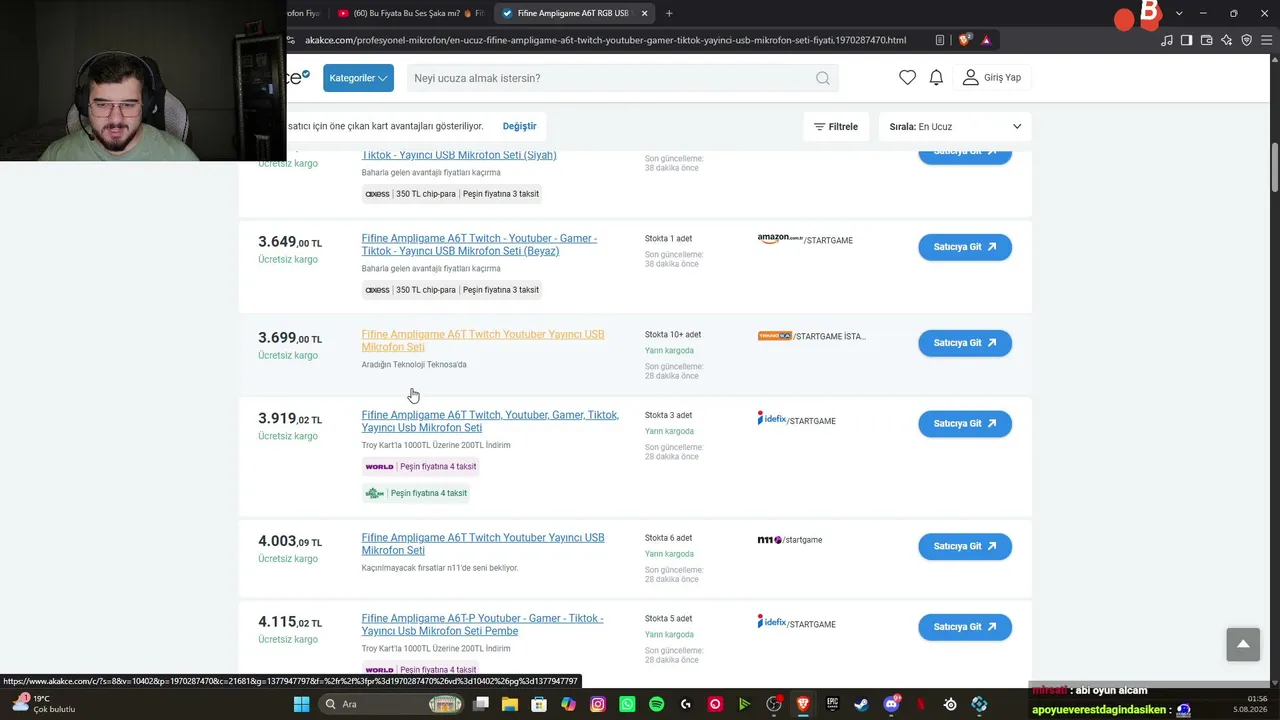
Task: Open Epic Games Launcher from taskbar
Action: coord(832,704)
